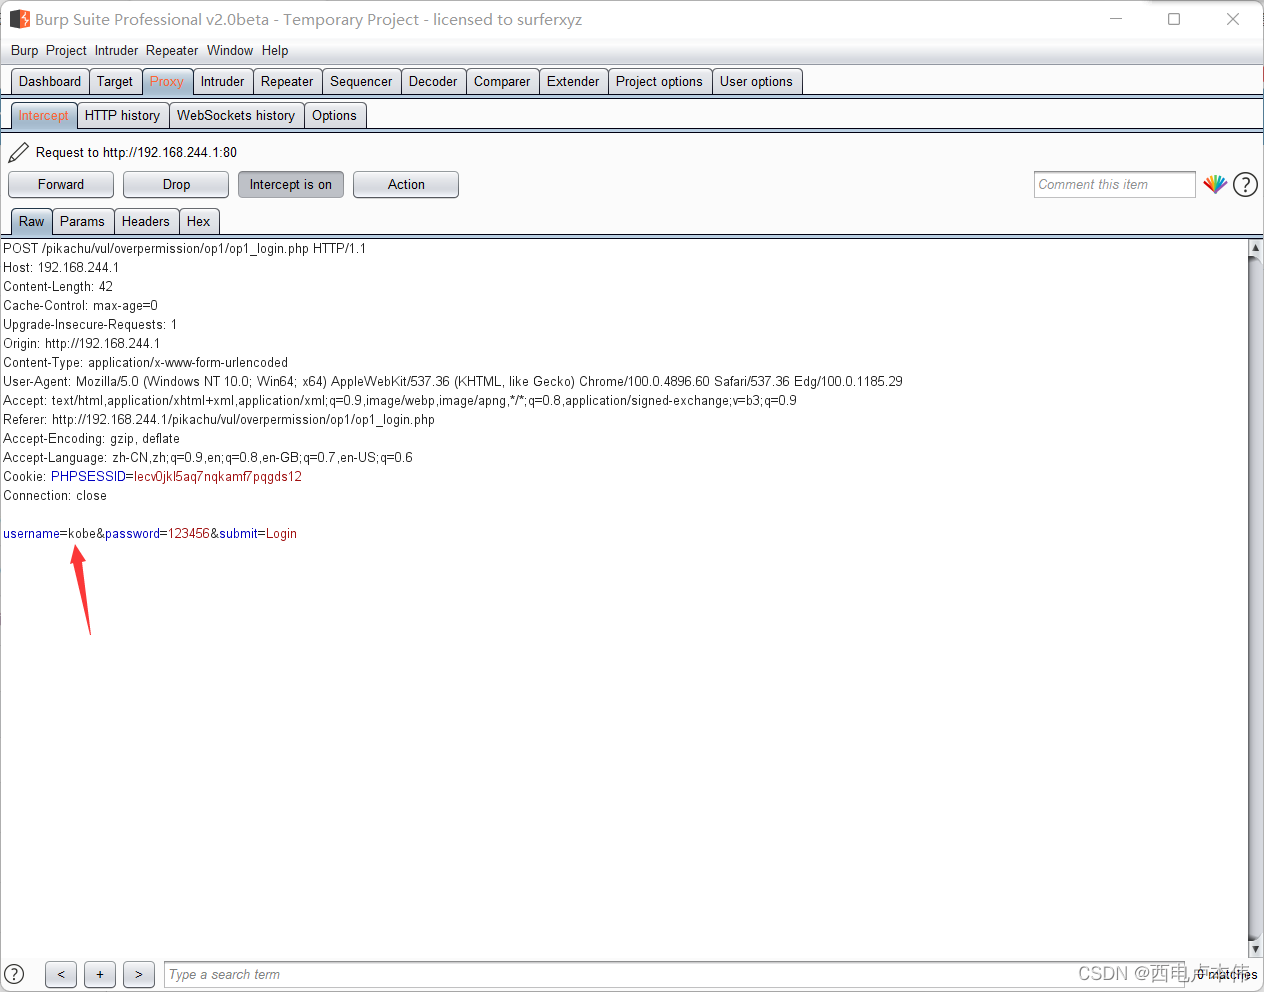Screen dimensions: 1264x992
Task: Click the next match '>' button
Action: coord(139,974)
